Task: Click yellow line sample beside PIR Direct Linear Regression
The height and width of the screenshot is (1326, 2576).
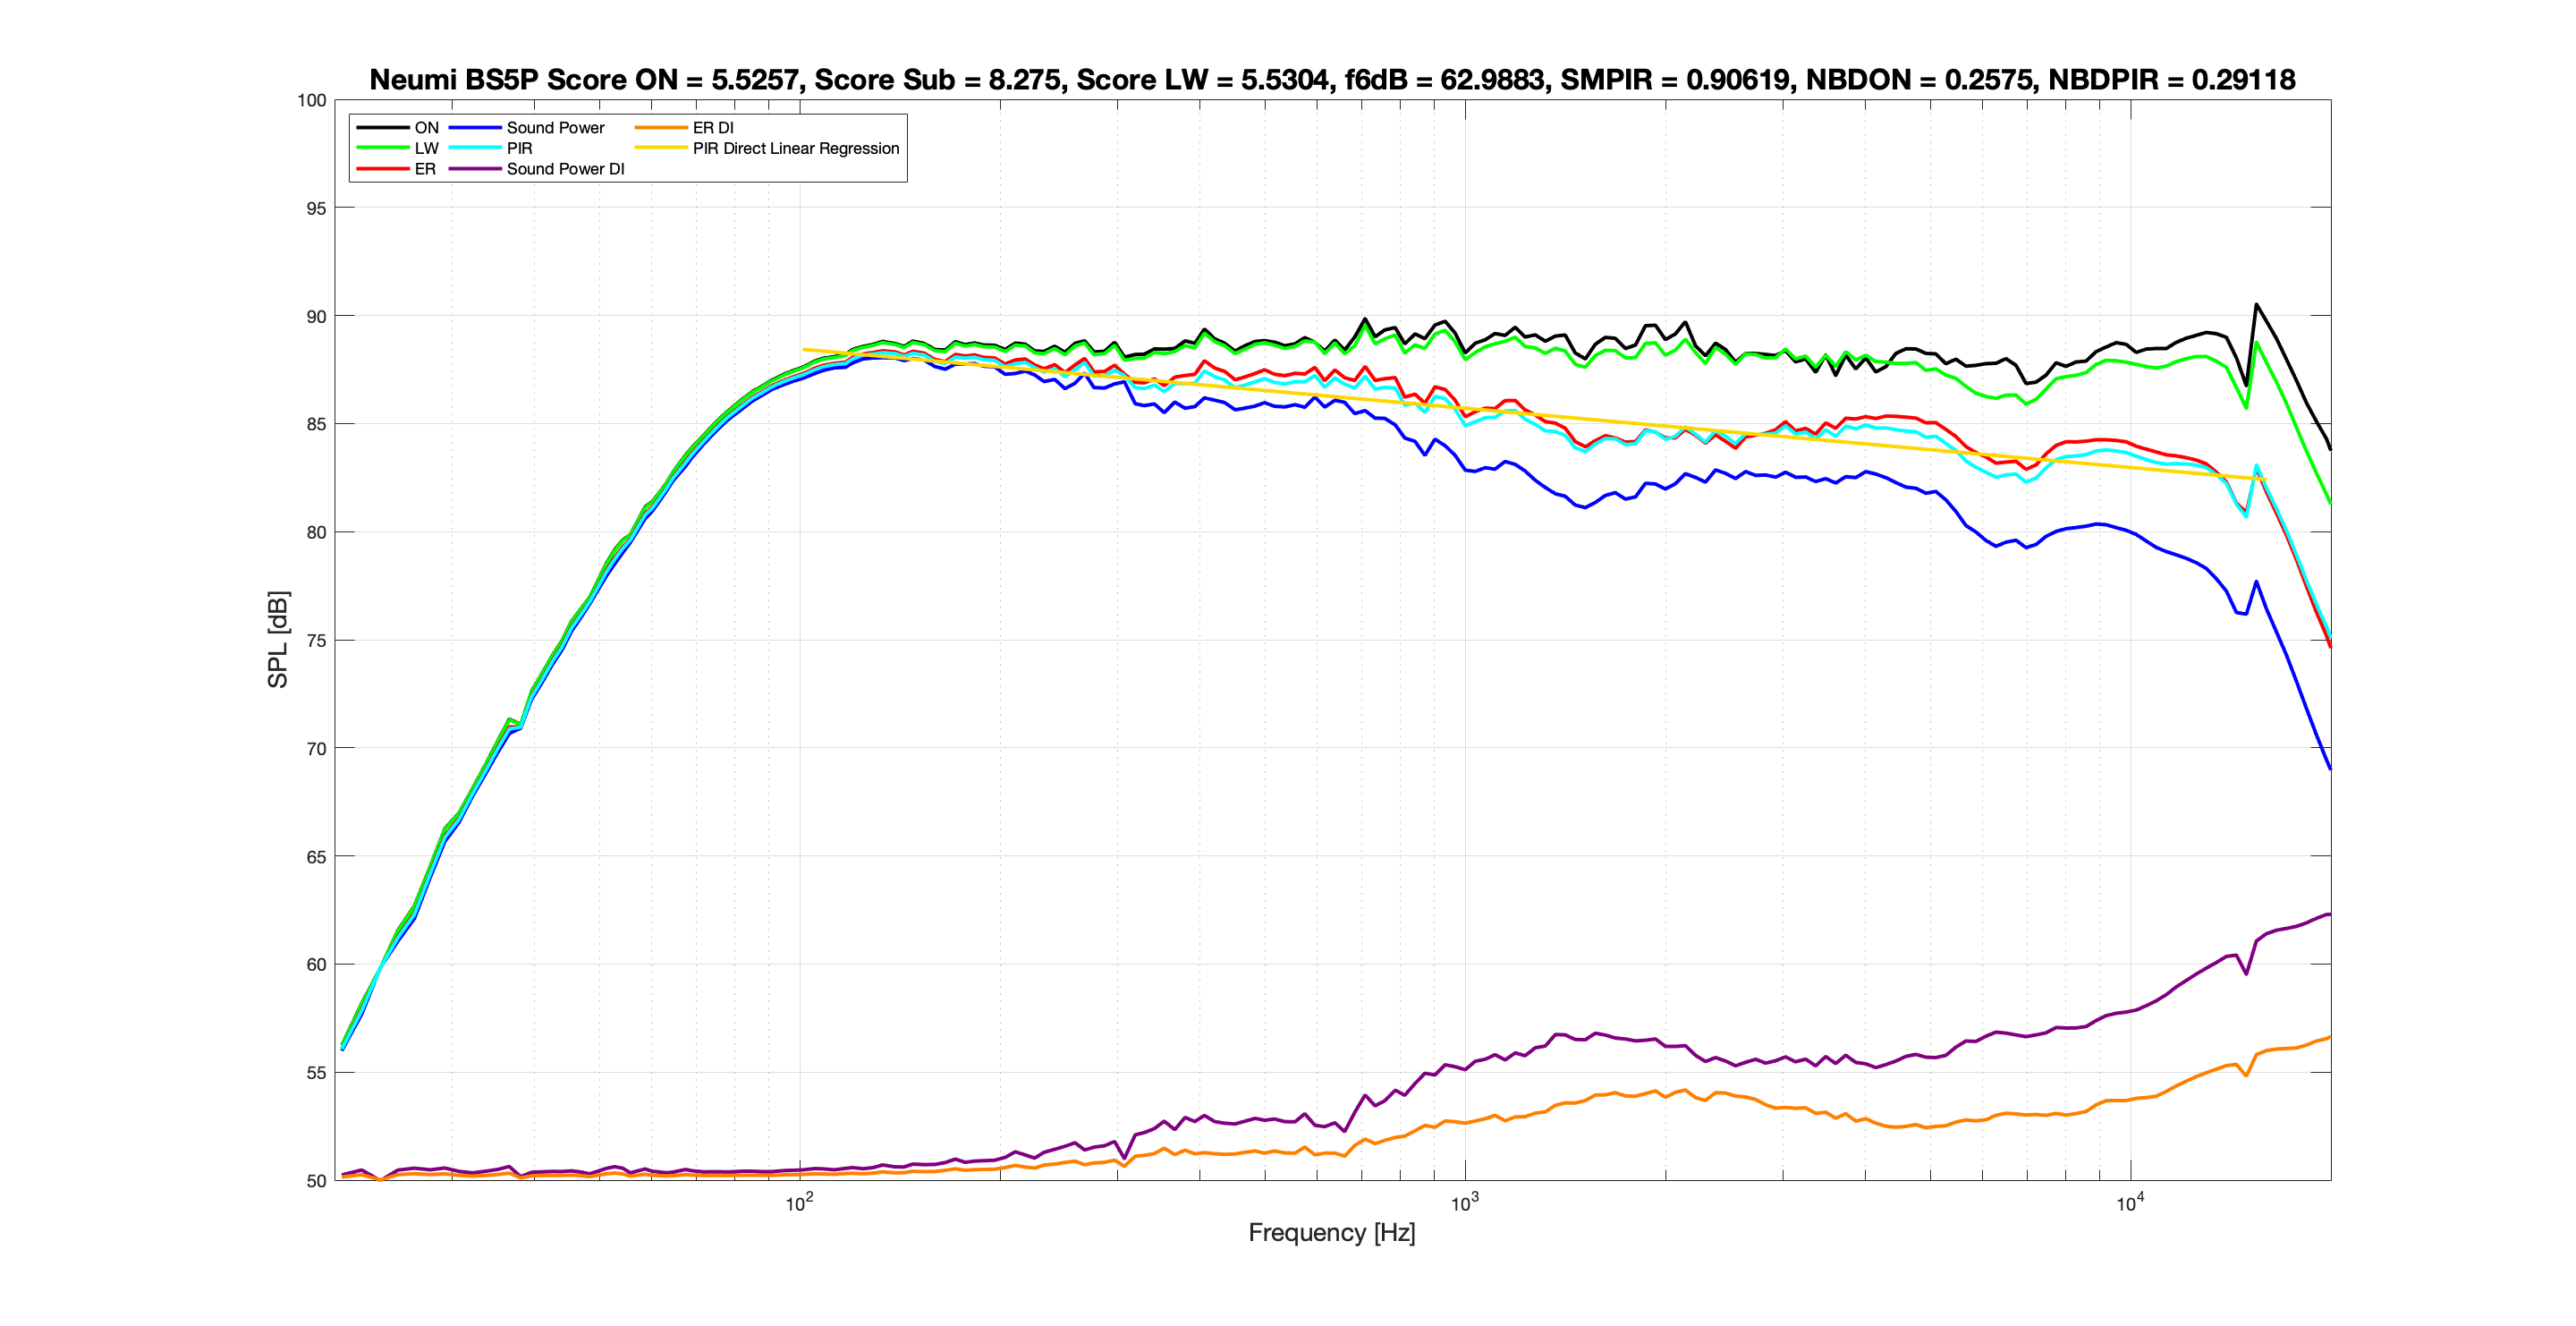Action: pos(661,148)
